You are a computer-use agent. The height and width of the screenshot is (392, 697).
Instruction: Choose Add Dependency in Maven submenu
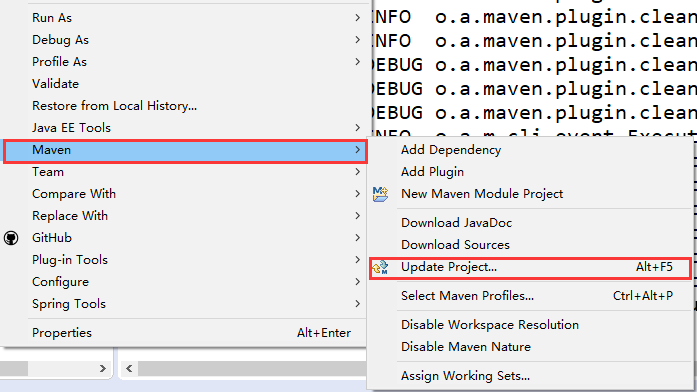tap(531, 150)
